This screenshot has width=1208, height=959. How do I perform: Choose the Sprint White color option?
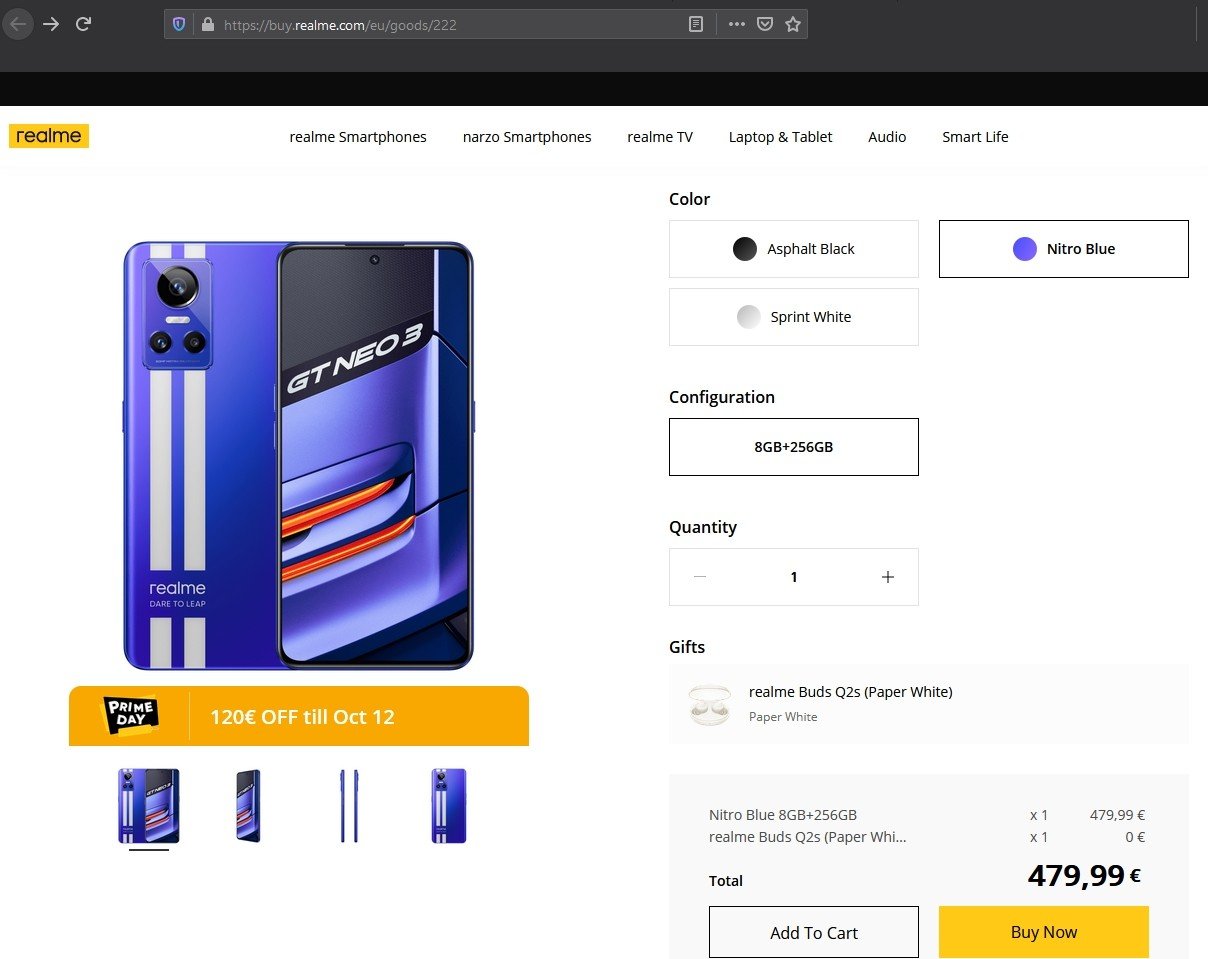click(x=794, y=317)
